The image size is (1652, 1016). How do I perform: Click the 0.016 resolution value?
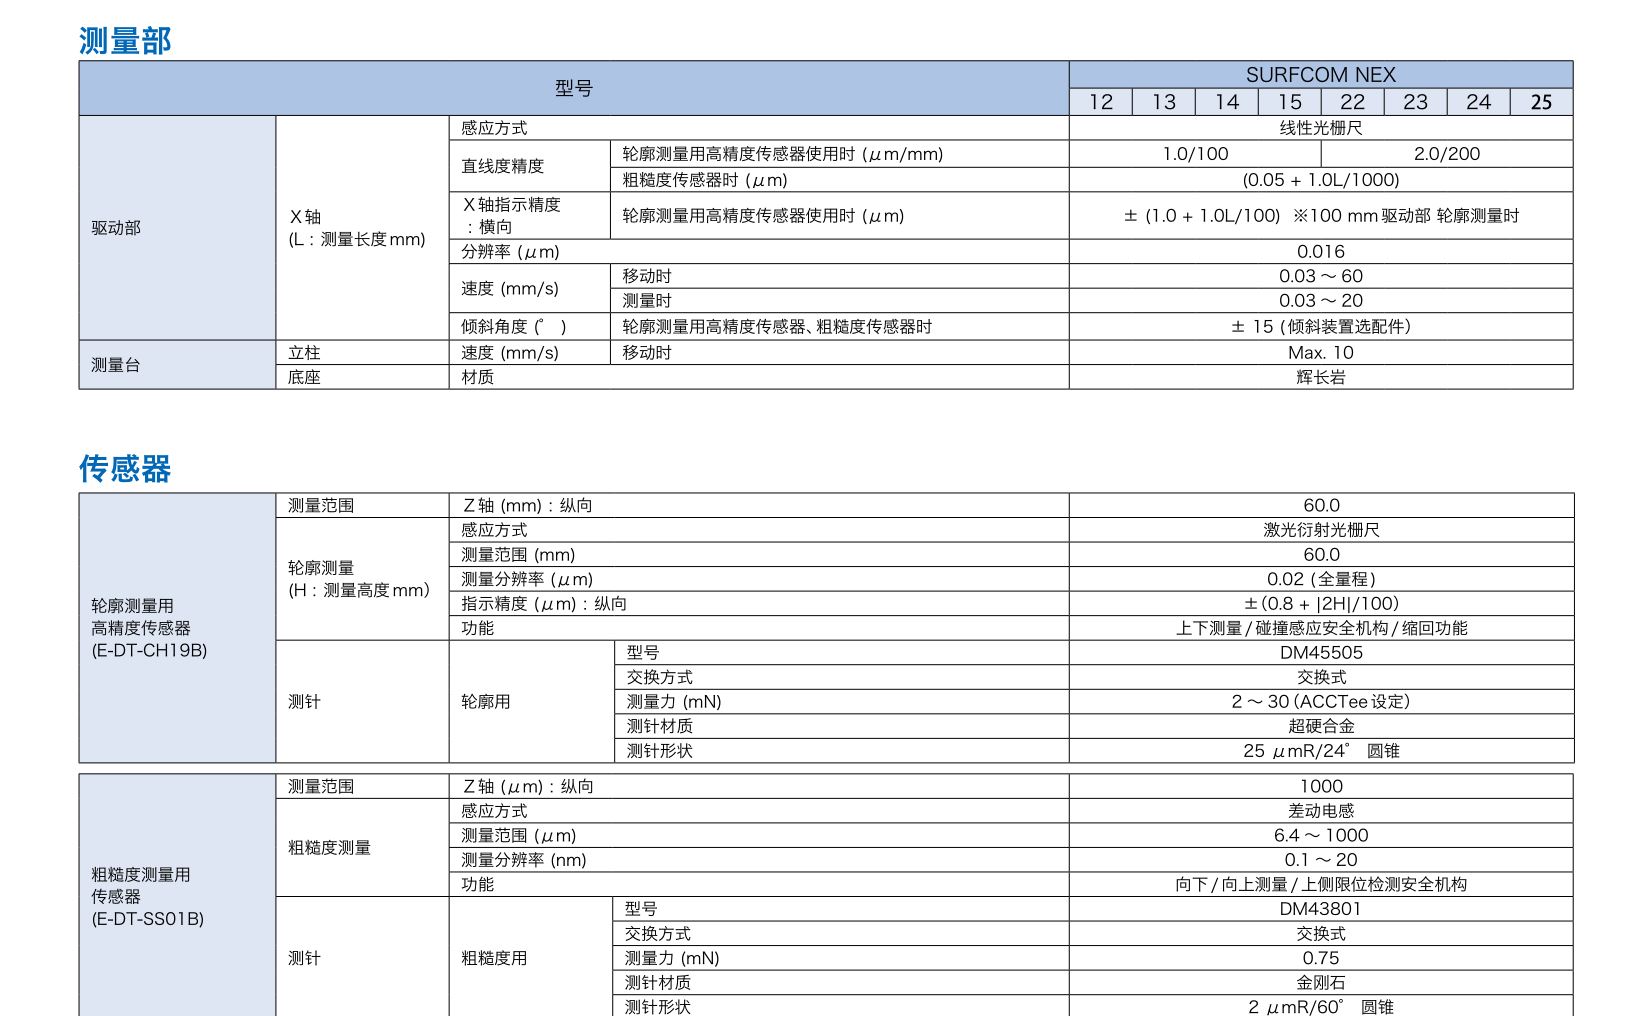1321,252
